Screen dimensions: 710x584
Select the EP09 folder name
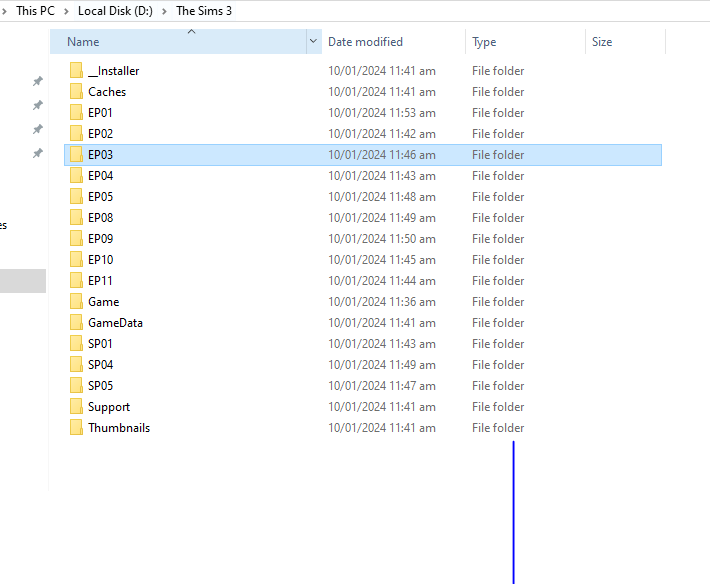point(100,239)
